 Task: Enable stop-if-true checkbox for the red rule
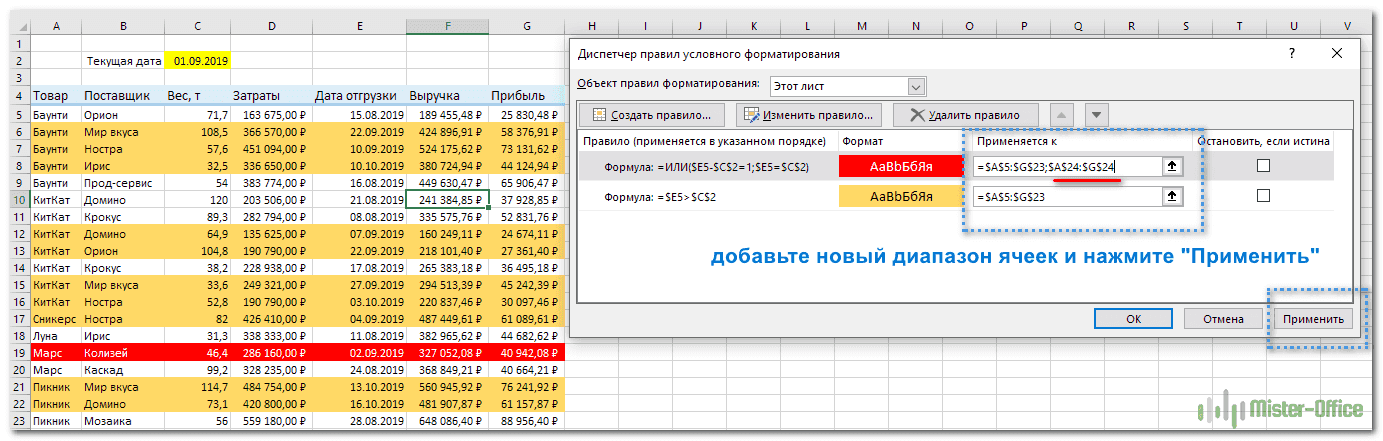coord(1263,165)
